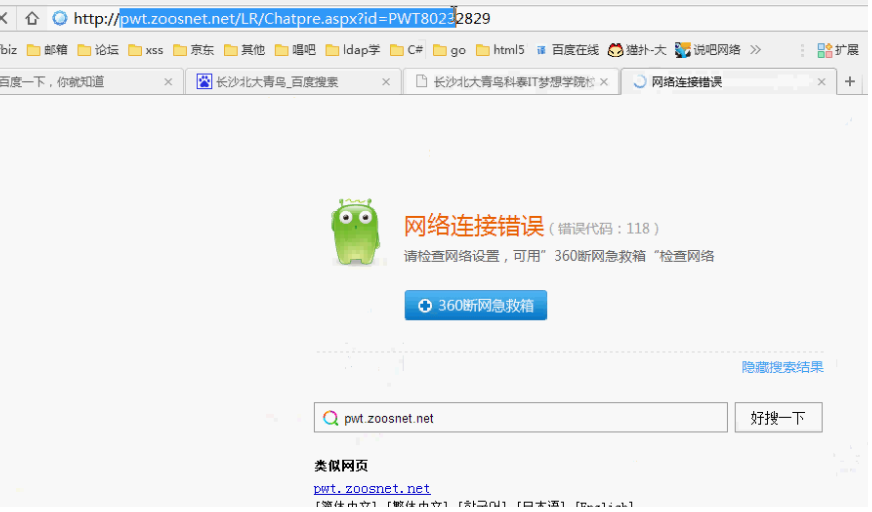872x512 pixels.
Task: Open the go bookmark folder
Action: coord(449,50)
